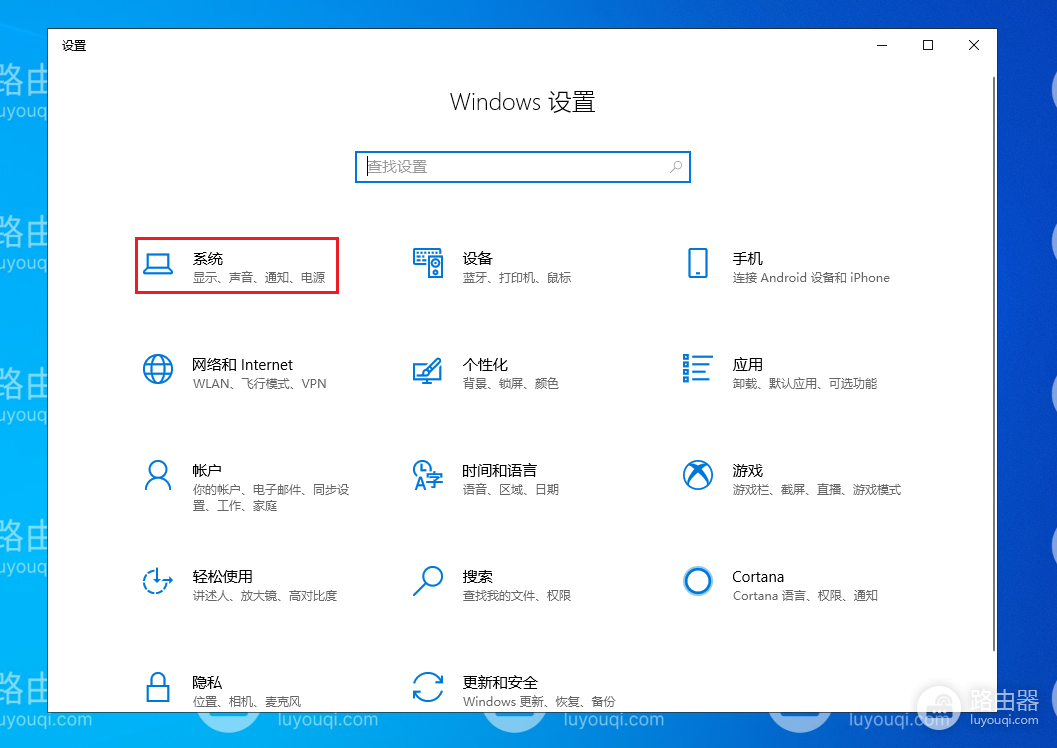Click the 网络和 Internet globe icon

(158, 369)
